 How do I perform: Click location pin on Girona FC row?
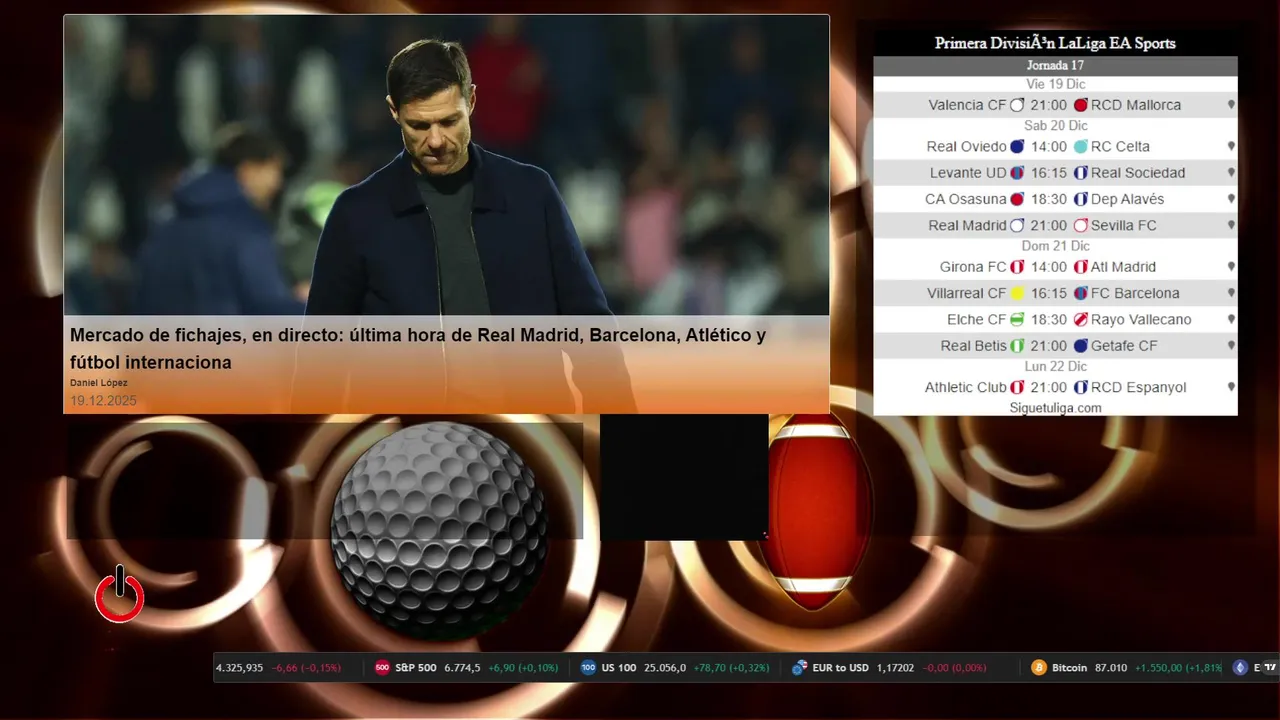click(1231, 267)
